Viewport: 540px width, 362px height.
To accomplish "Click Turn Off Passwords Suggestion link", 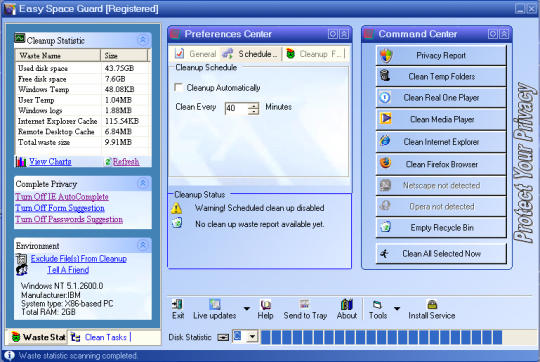I will pyautogui.click(x=69, y=219).
